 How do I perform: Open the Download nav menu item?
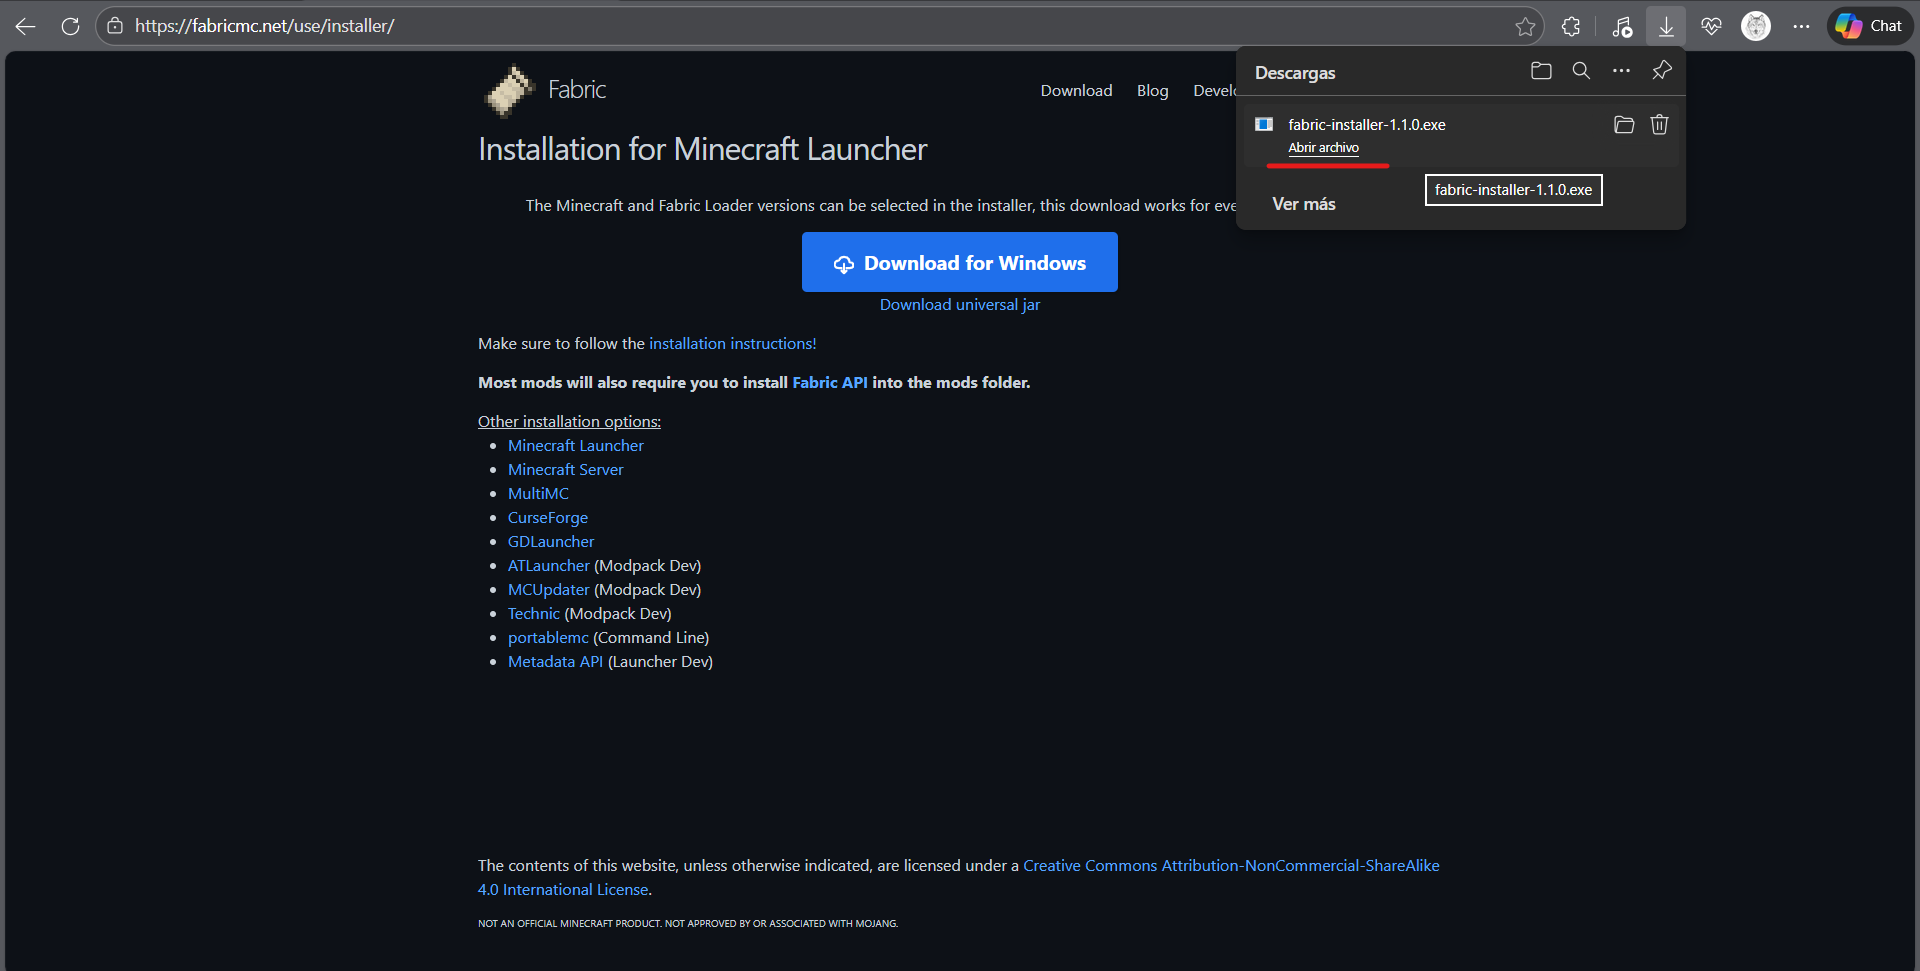[x=1076, y=91]
